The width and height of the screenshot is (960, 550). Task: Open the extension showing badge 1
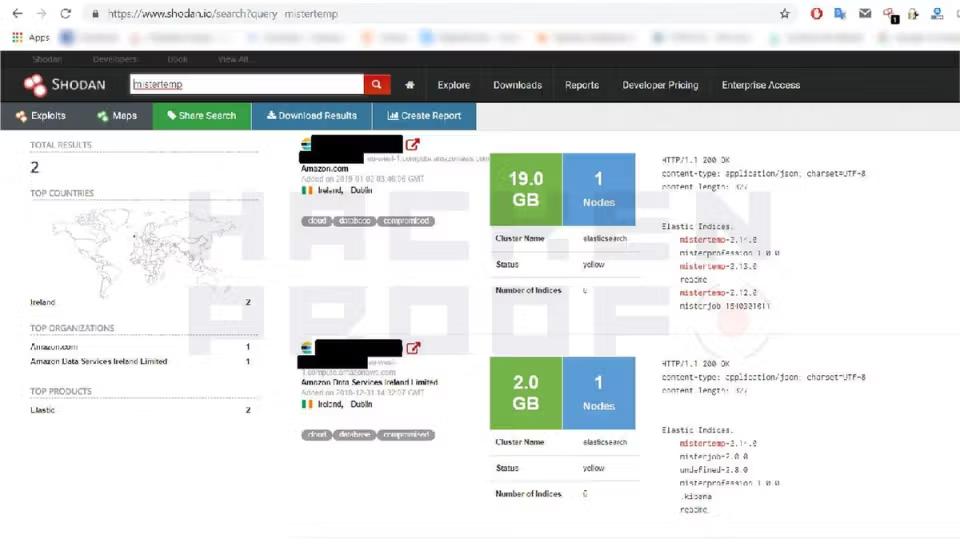click(890, 15)
